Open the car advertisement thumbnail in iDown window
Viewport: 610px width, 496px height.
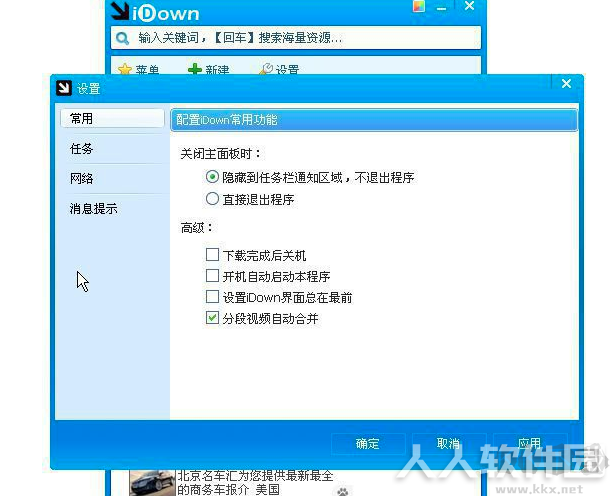152,483
